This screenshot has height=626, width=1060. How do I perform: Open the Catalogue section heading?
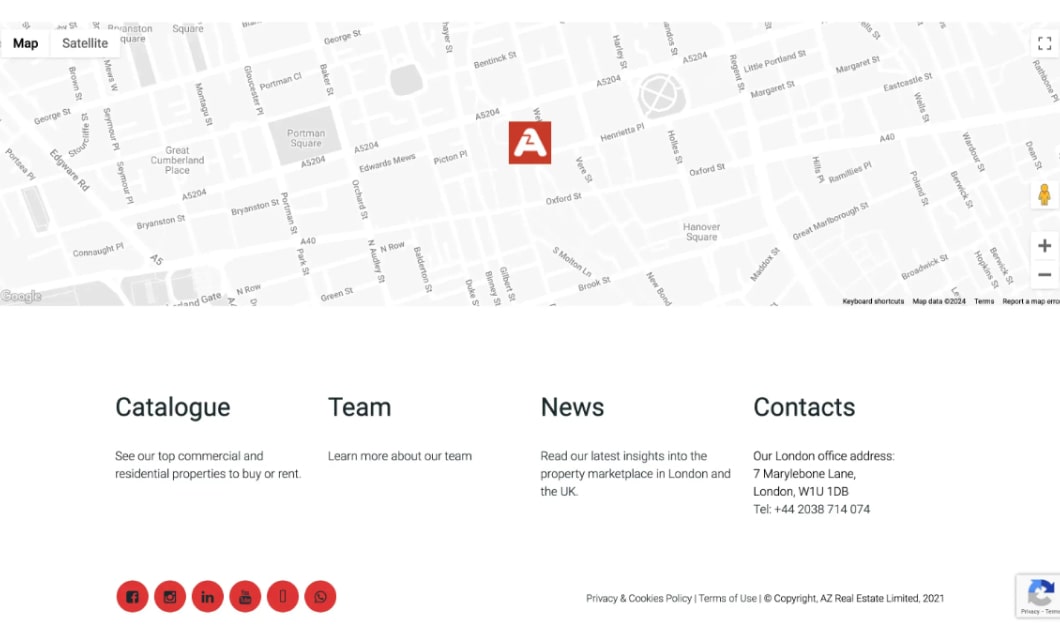172,407
